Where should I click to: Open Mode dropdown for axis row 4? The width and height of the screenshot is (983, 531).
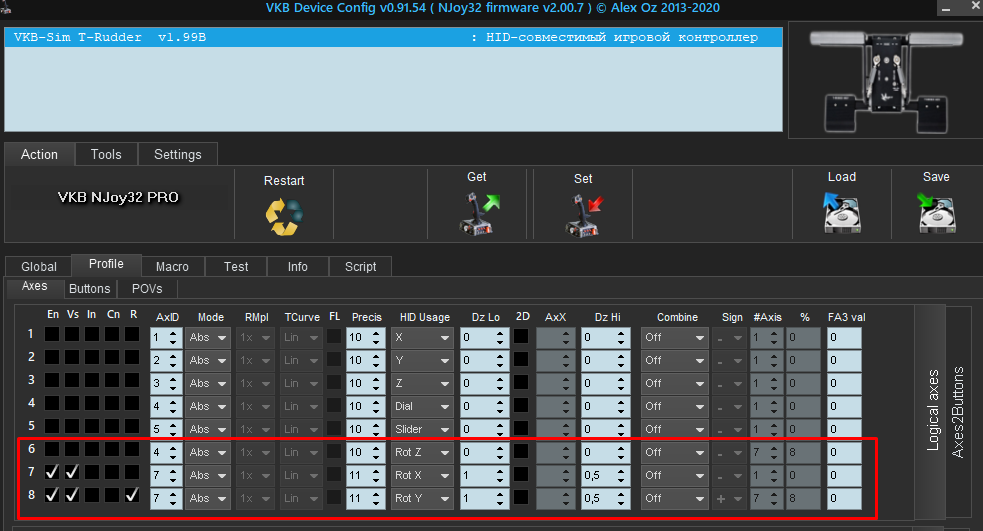click(x=208, y=406)
